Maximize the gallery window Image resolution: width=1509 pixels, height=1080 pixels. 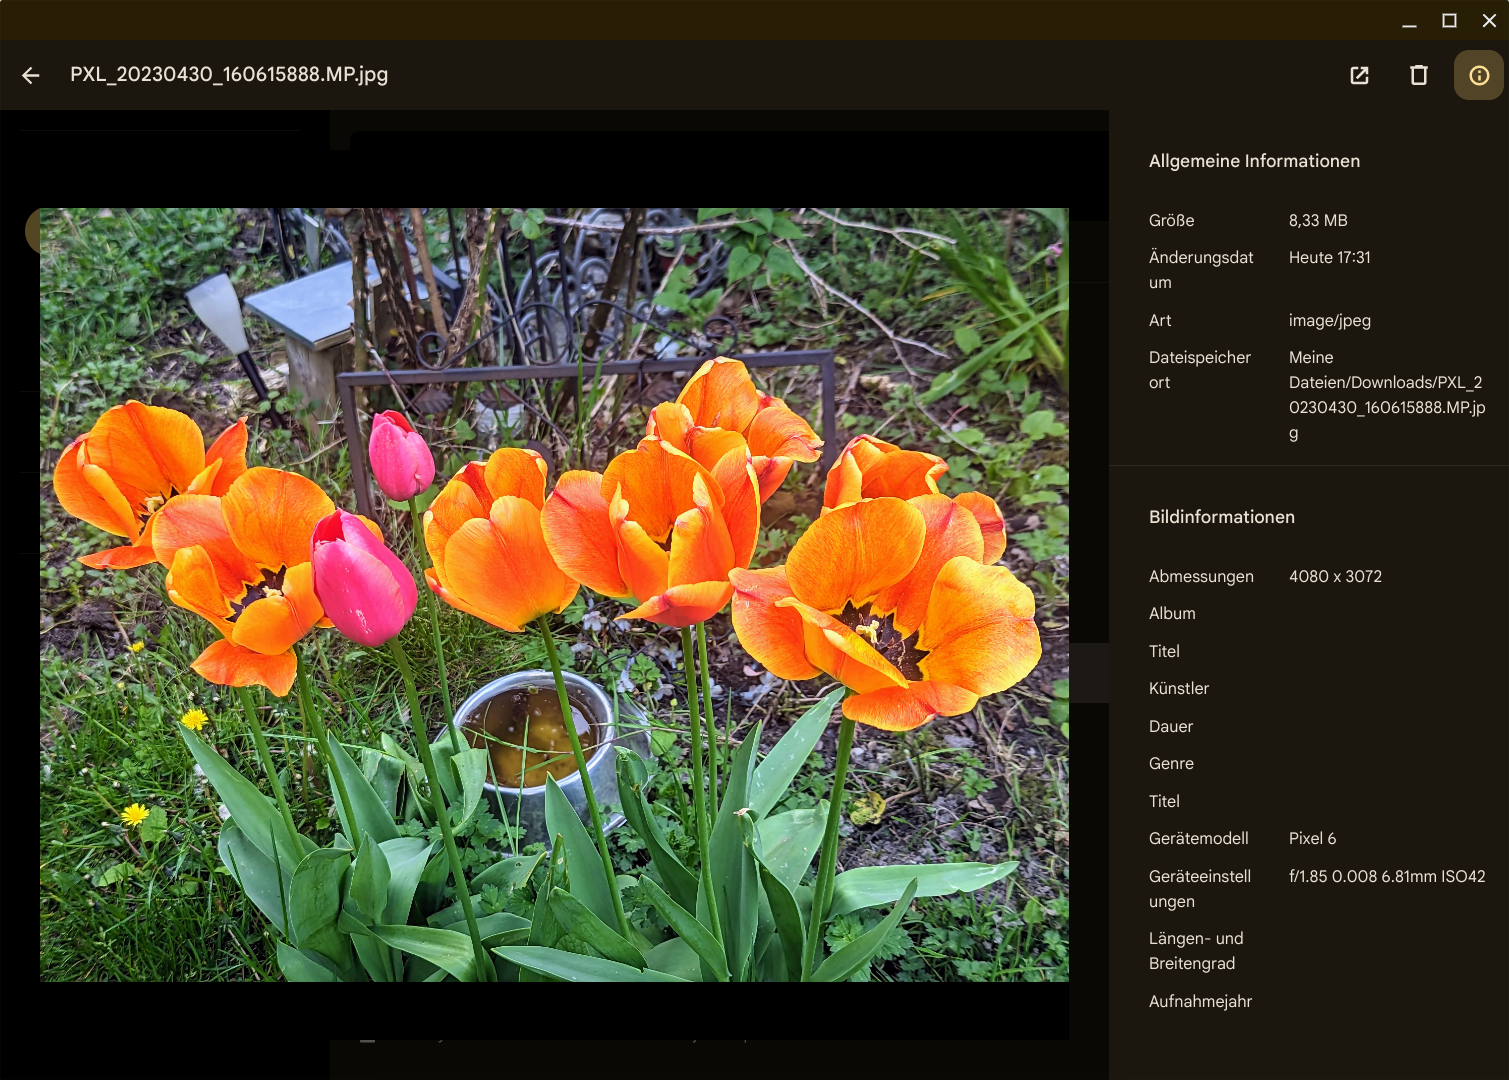pos(1449,21)
